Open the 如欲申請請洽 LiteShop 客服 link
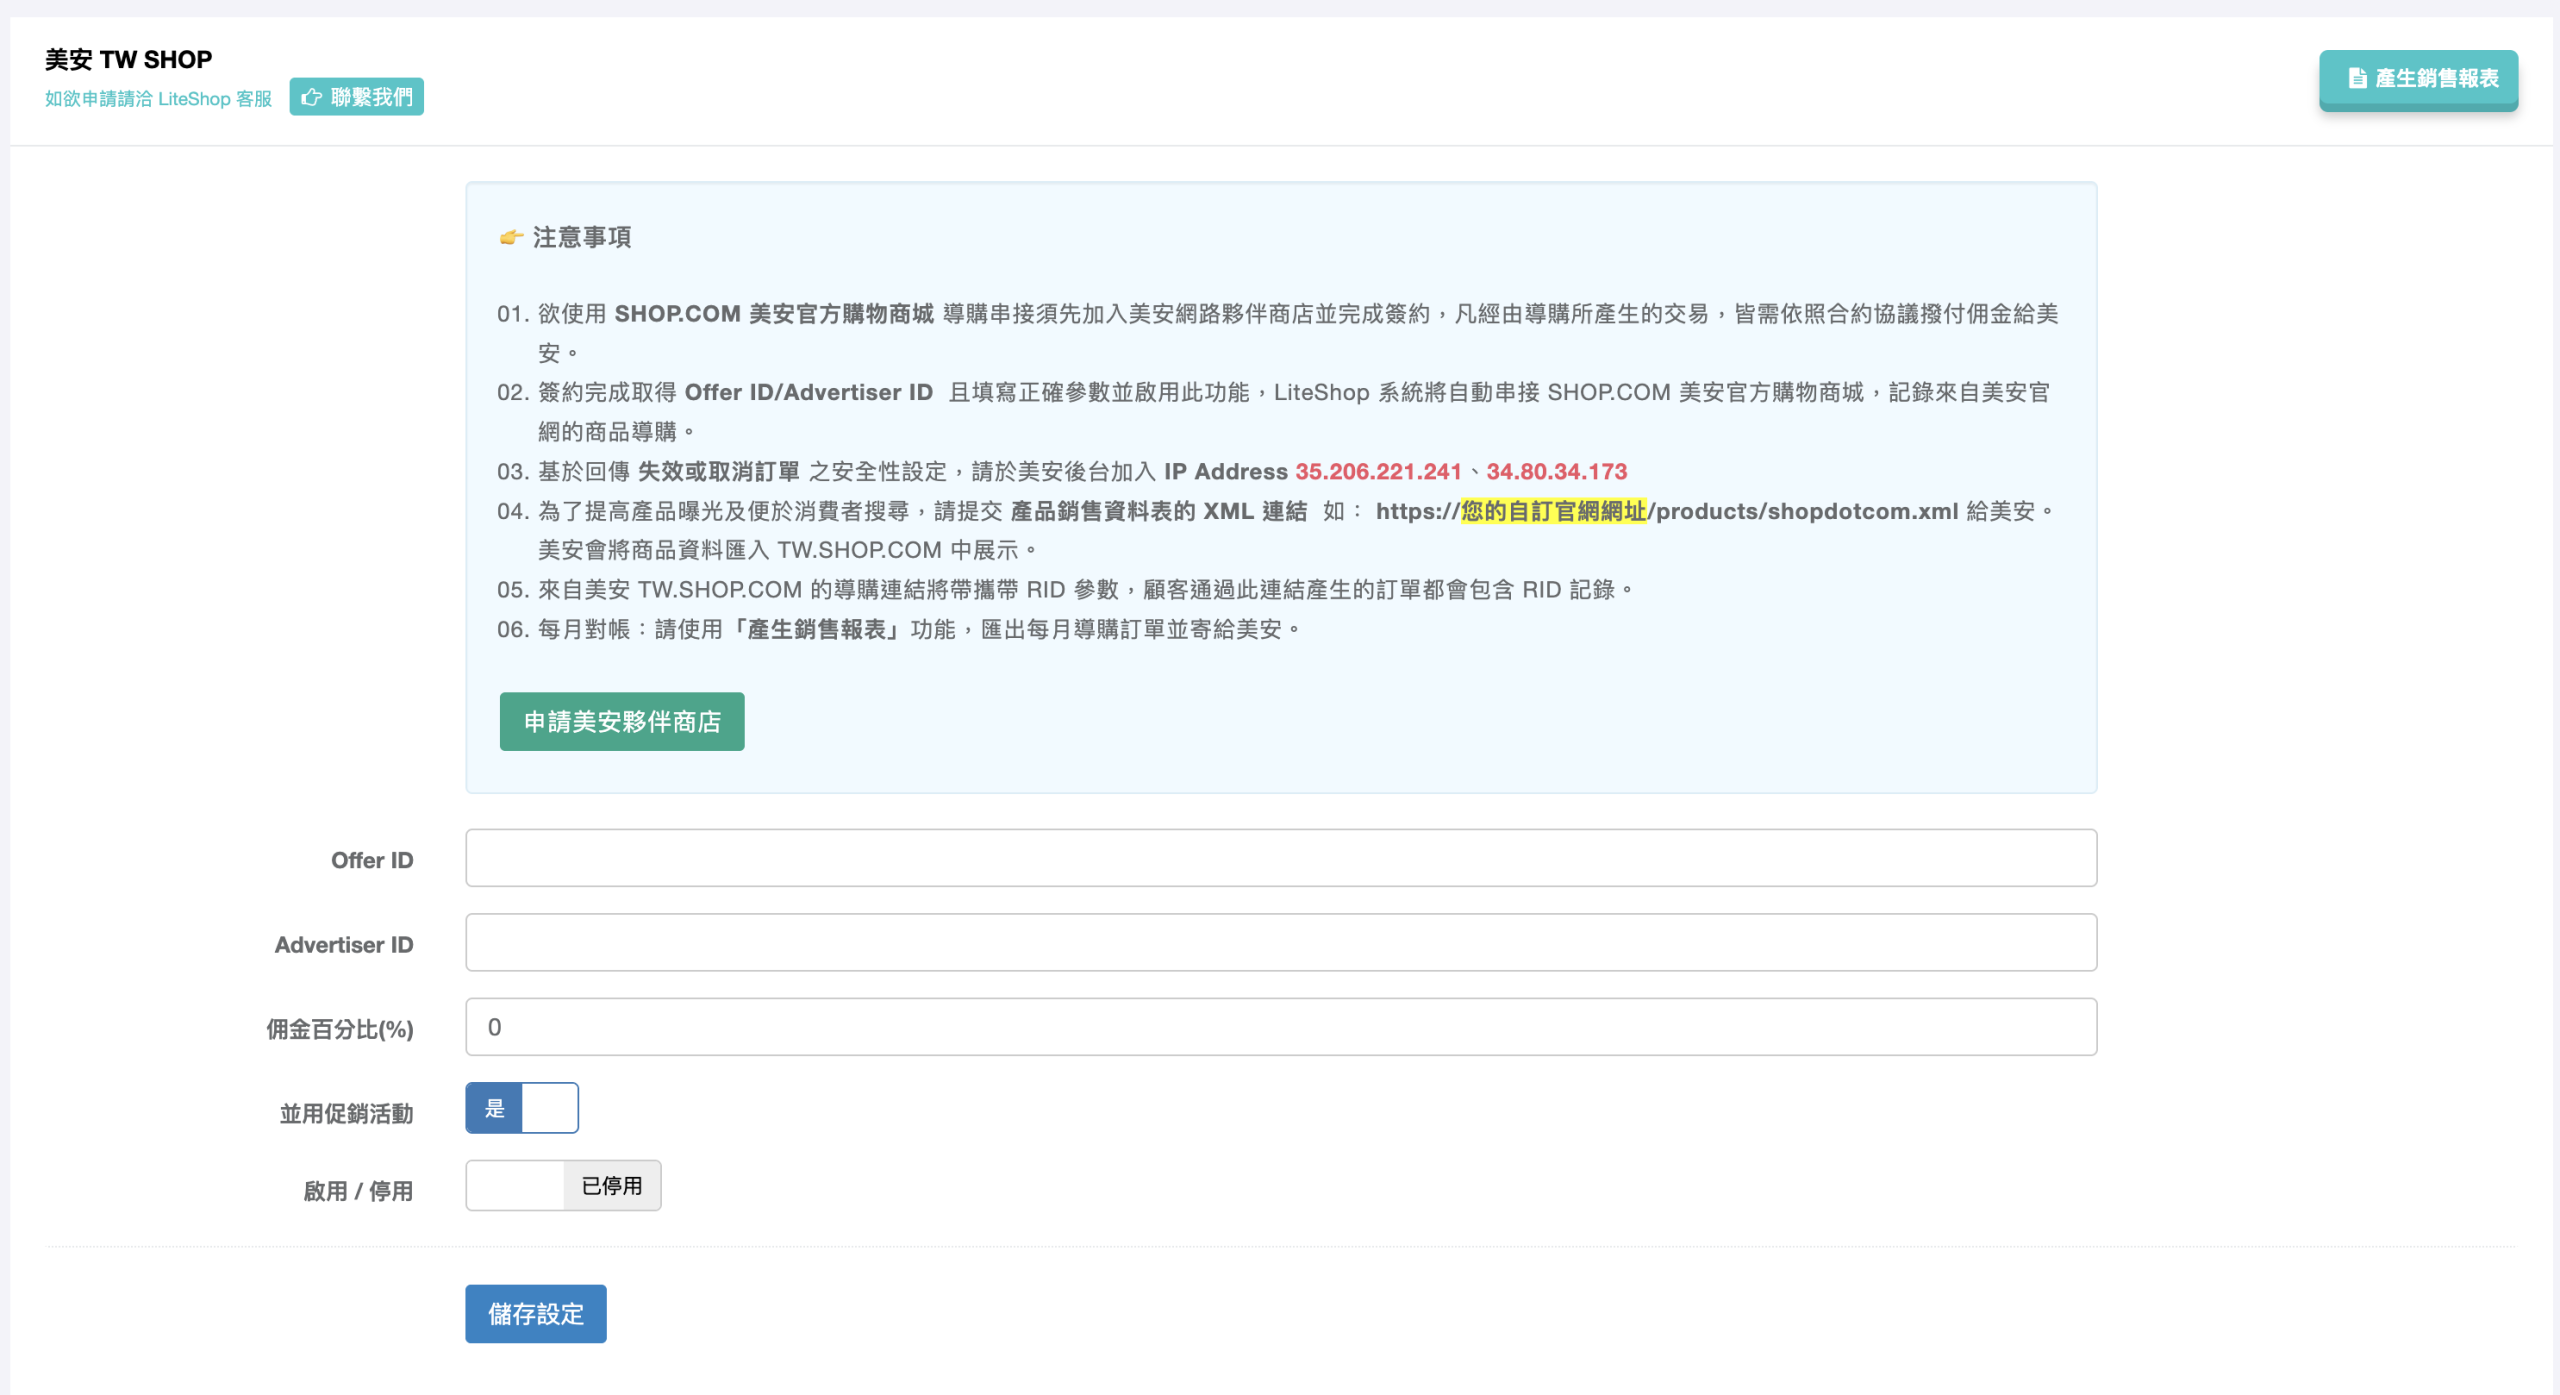The image size is (2560, 1395). (x=158, y=99)
